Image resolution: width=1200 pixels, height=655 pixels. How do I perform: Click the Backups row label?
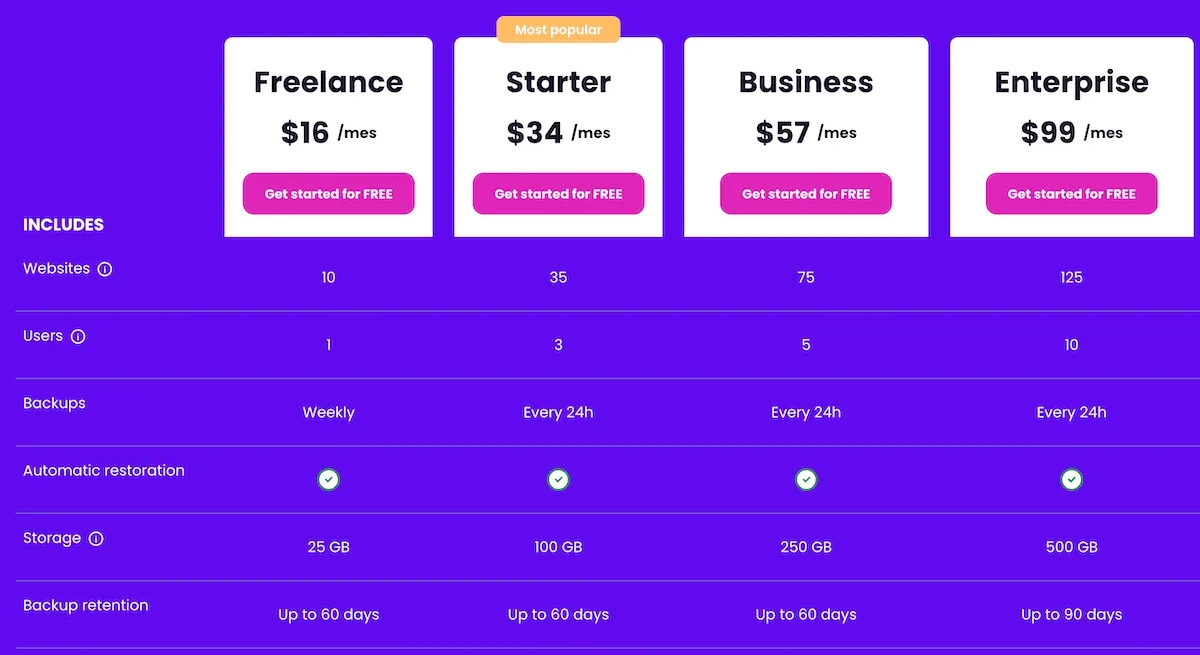[54, 403]
